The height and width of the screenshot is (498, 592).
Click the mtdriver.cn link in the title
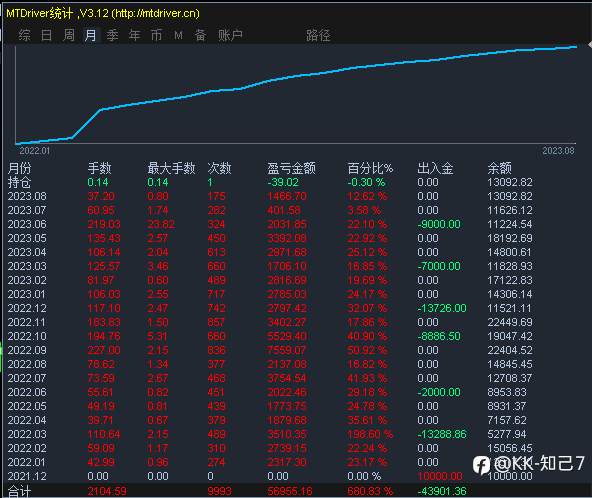(157, 14)
